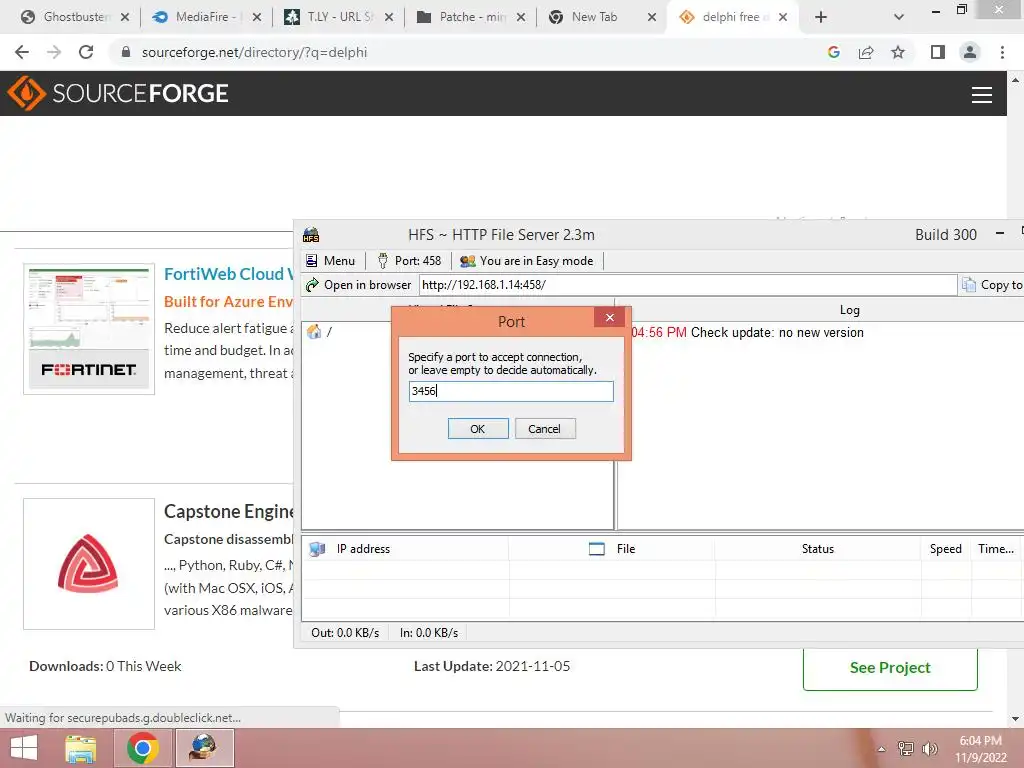Click Open in browser in HFS
Image resolution: width=1024 pixels, height=768 pixels.
pos(358,285)
